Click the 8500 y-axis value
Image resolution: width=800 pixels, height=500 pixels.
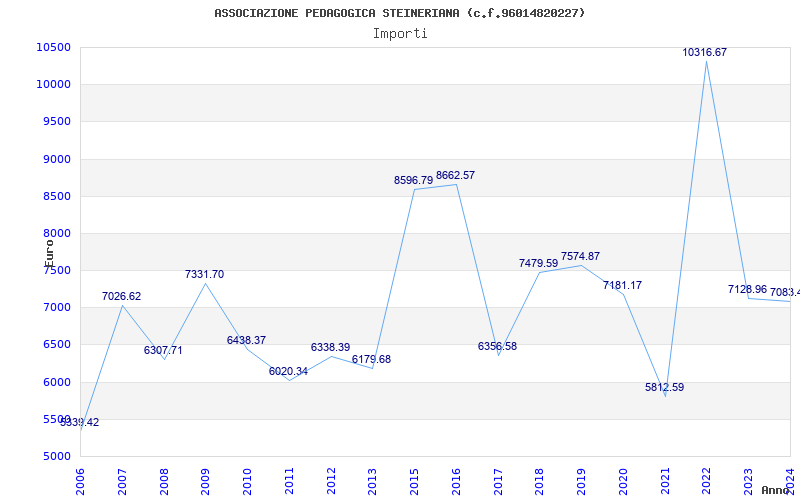(x=56, y=196)
